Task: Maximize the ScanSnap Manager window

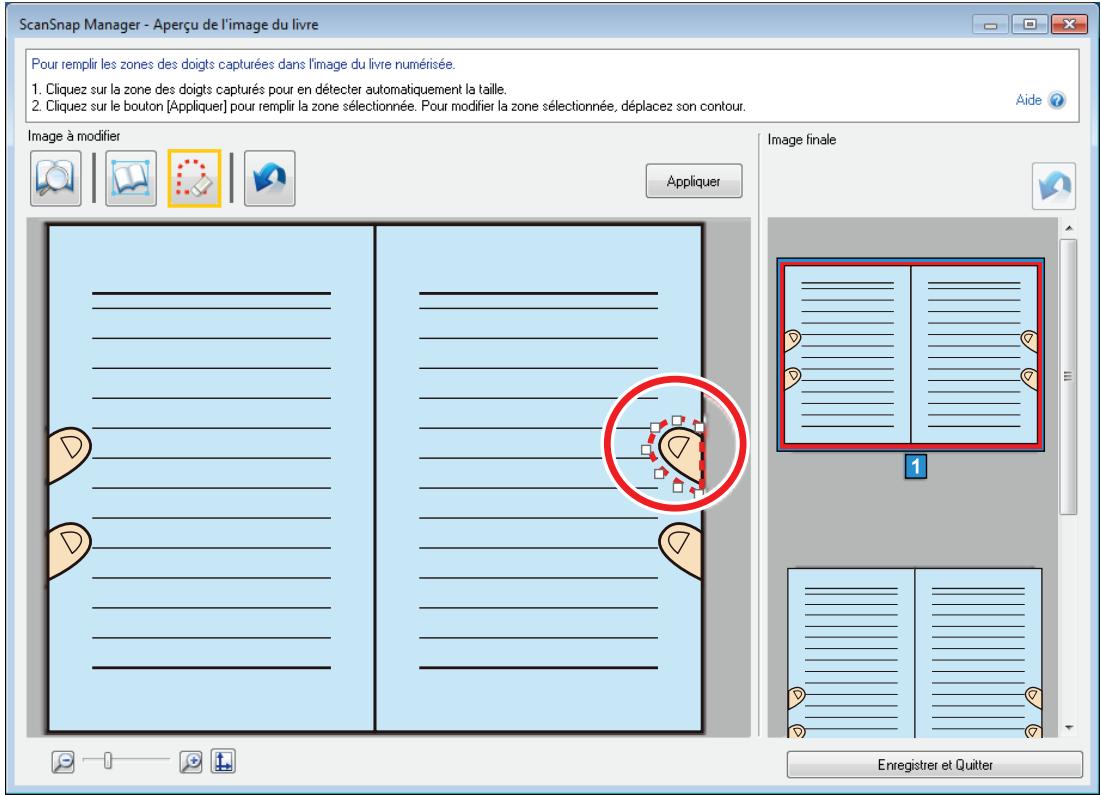Action: coord(1030,25)
